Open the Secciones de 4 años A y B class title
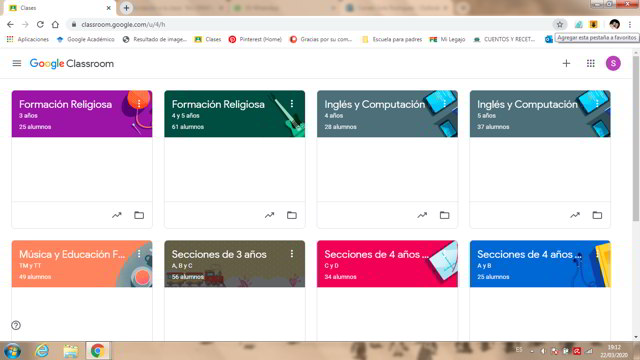Viewport: 640px width, 360px height. (529, 254)
